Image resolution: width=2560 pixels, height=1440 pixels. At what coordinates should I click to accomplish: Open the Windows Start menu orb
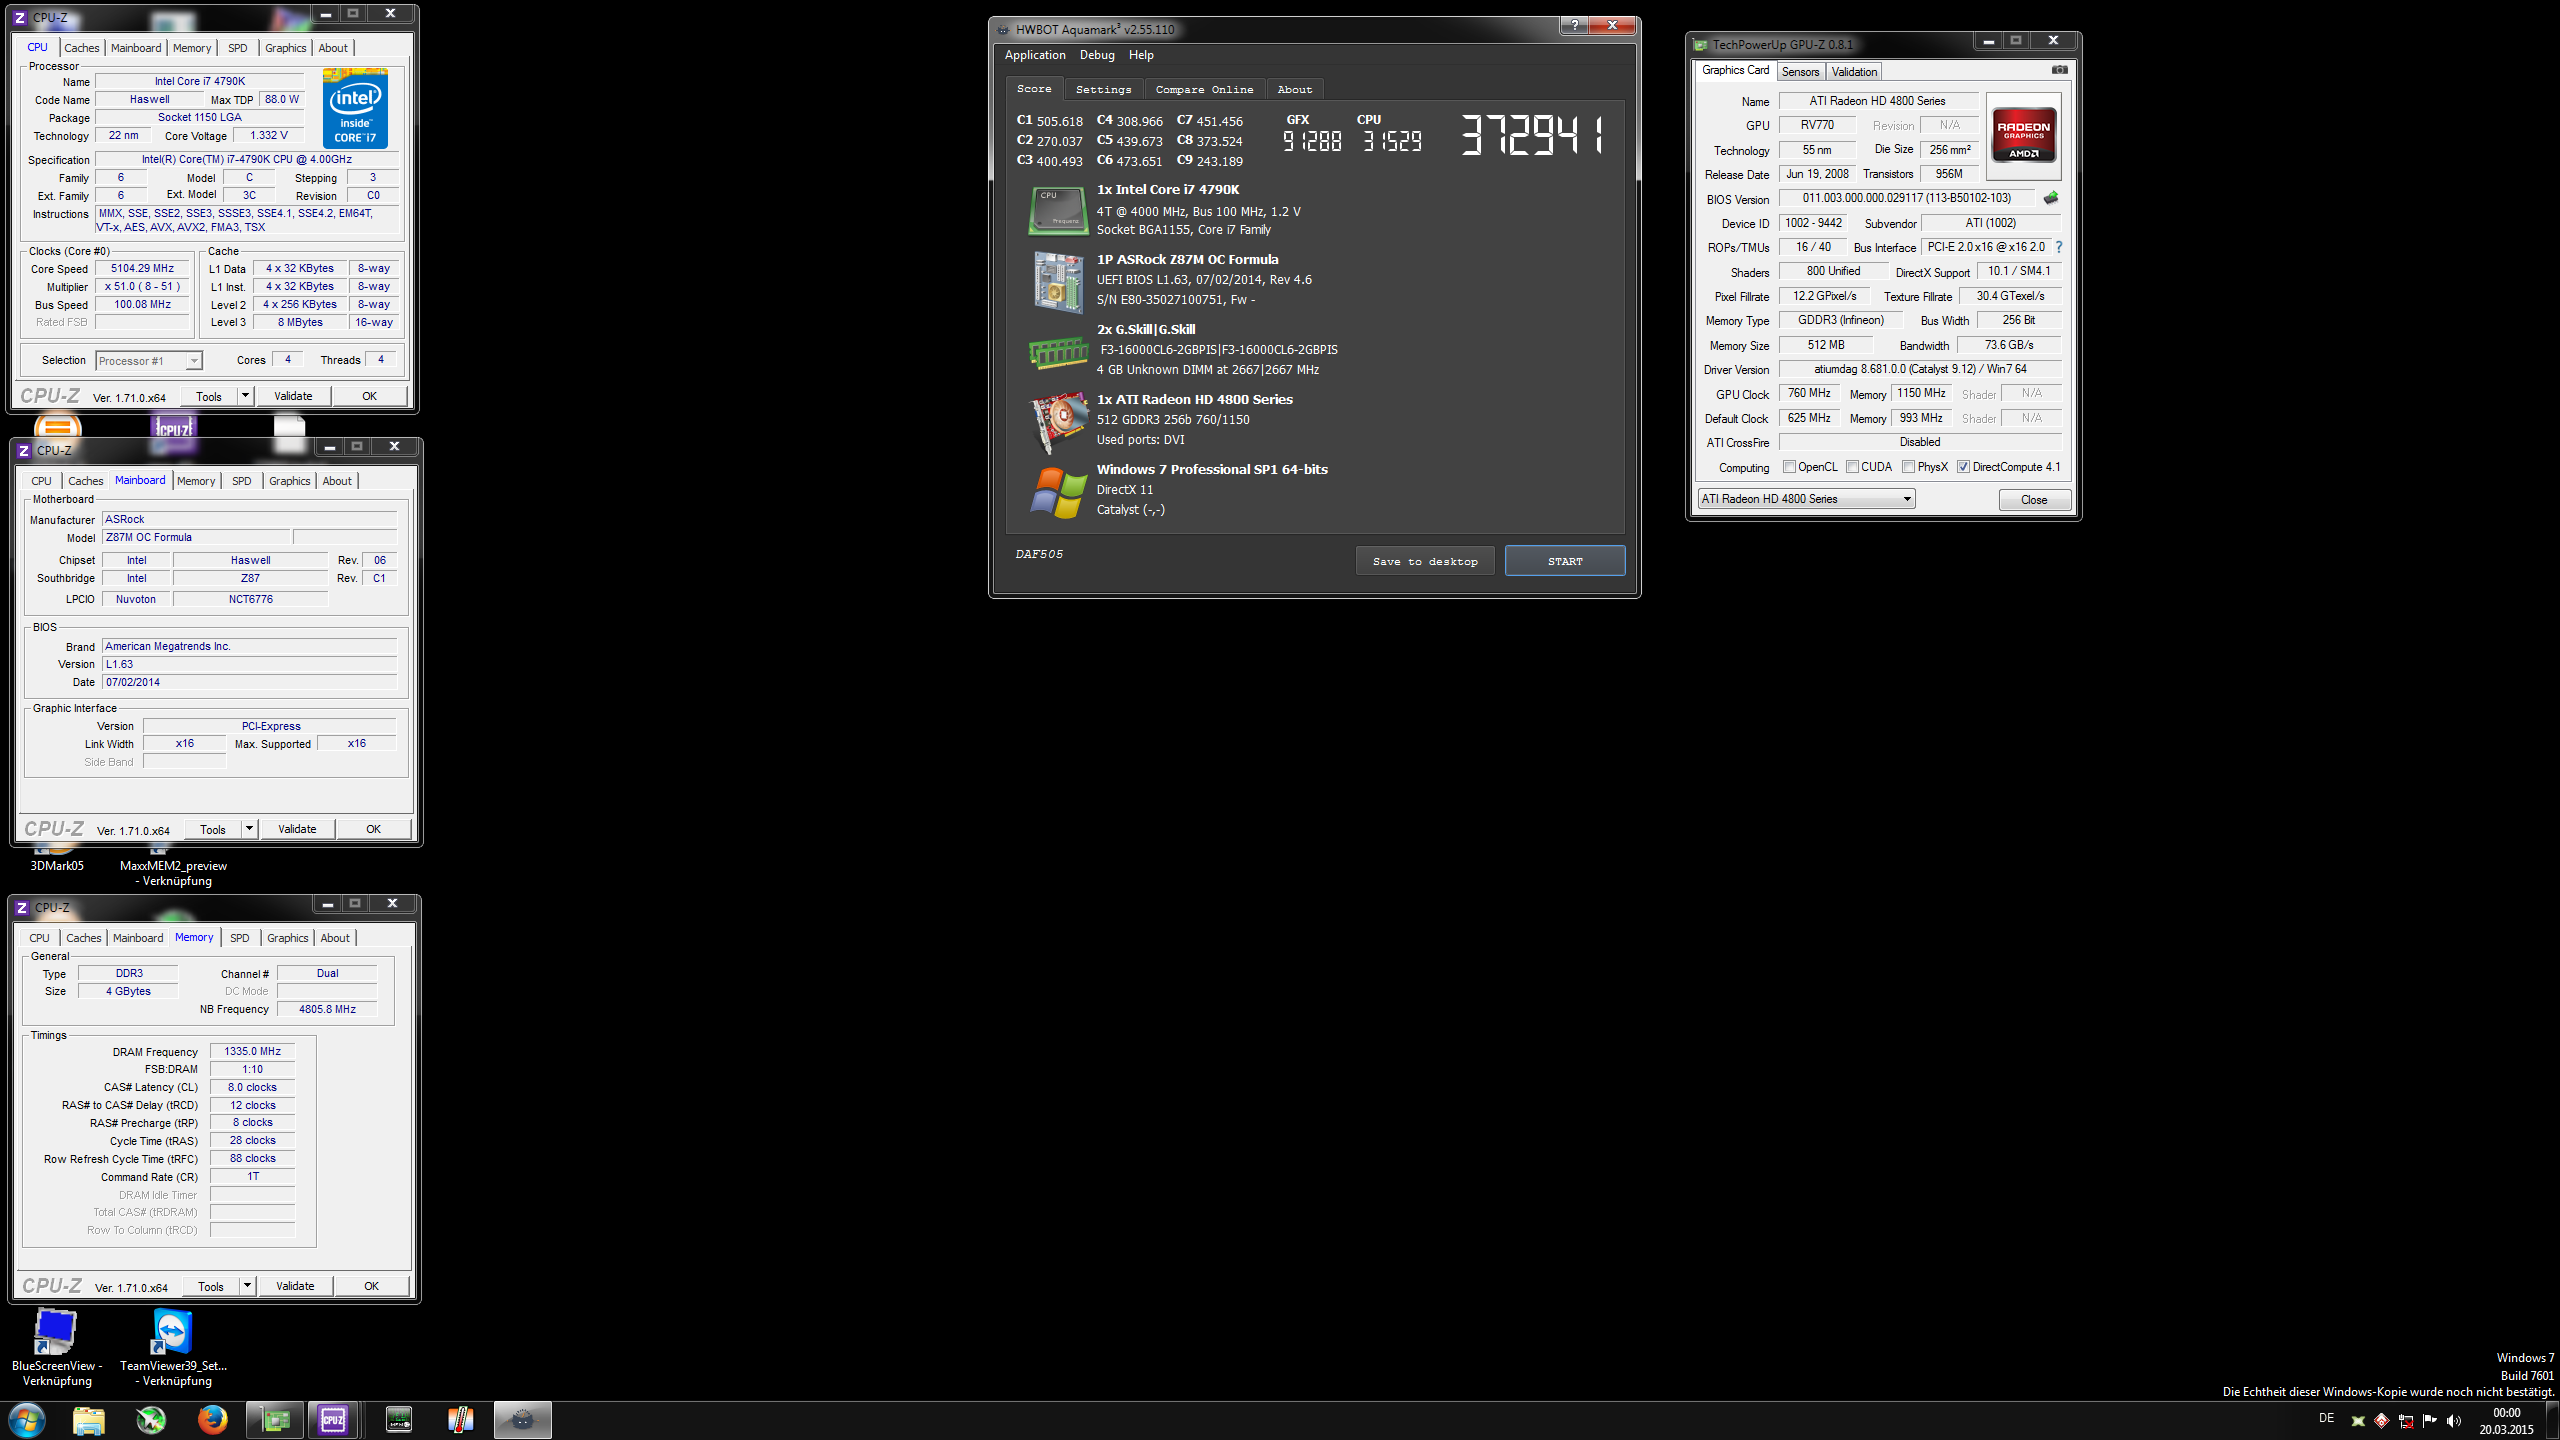[27, 1420]
